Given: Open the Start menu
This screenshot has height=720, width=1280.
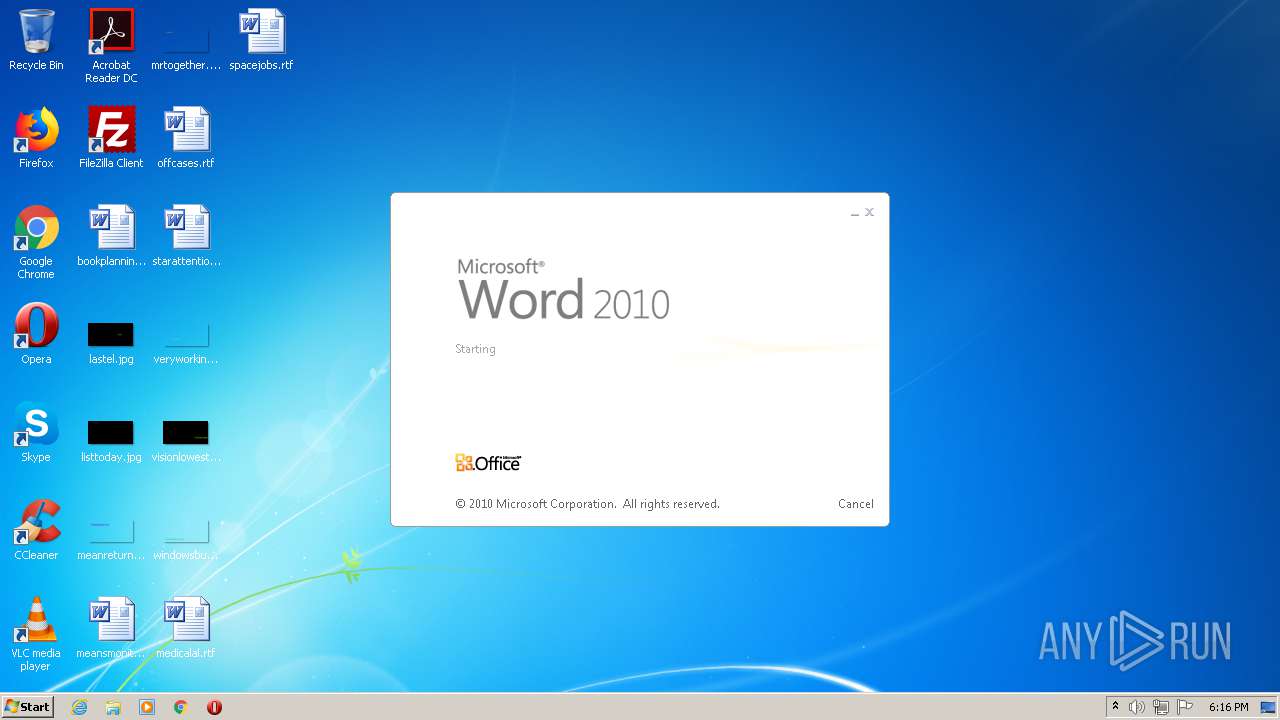Looking at the screenshot, I should 28,707.
